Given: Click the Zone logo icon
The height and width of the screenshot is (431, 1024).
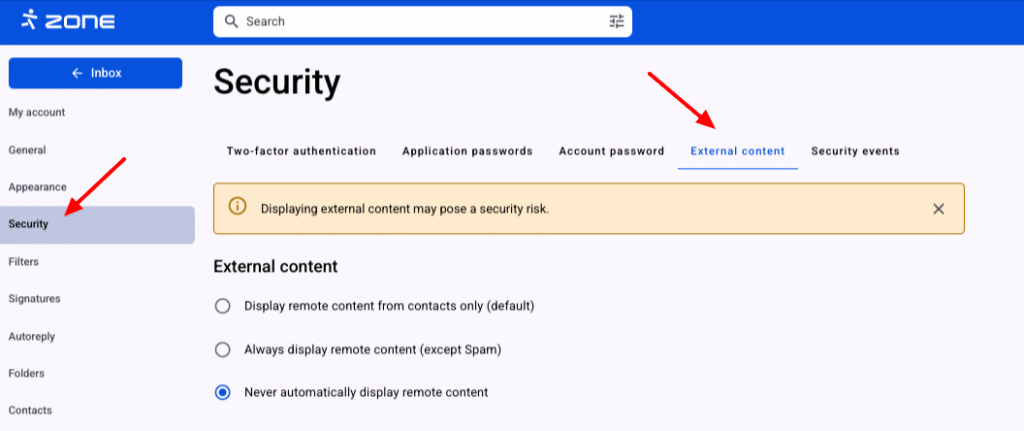Looking at the screenshot, I should [30, 20].
